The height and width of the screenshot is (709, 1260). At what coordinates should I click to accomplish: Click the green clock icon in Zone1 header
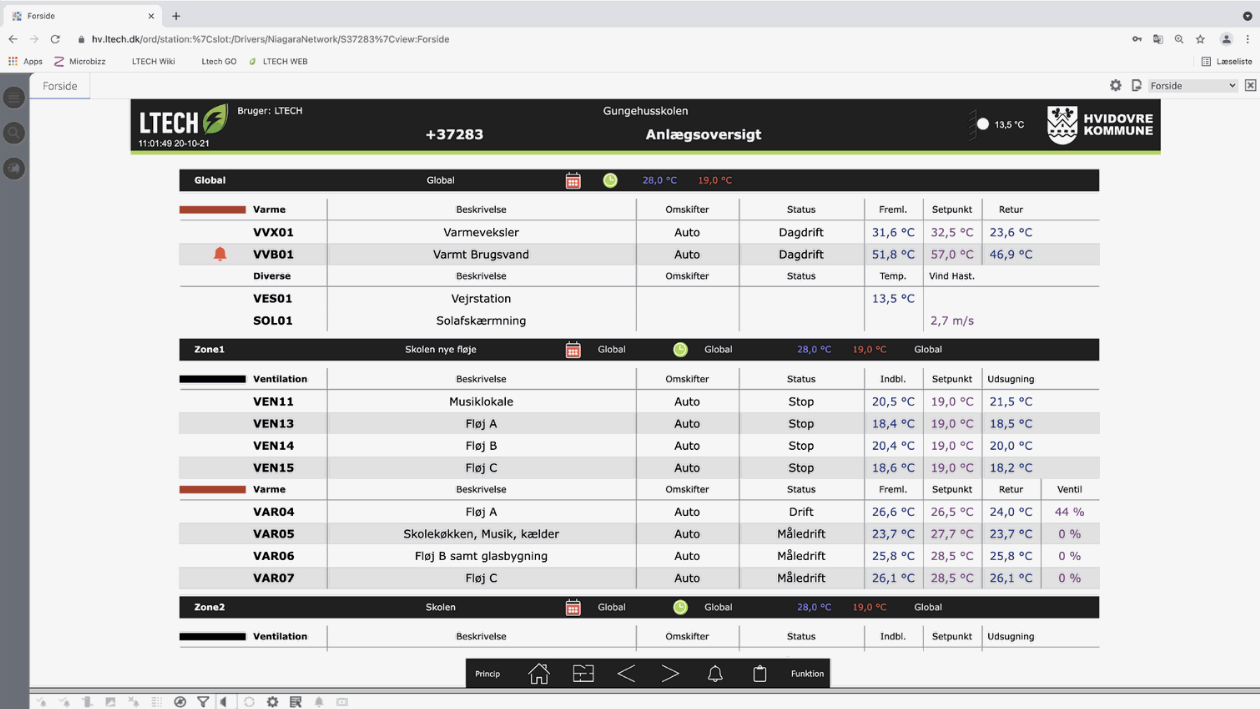(x=680, y=350)
